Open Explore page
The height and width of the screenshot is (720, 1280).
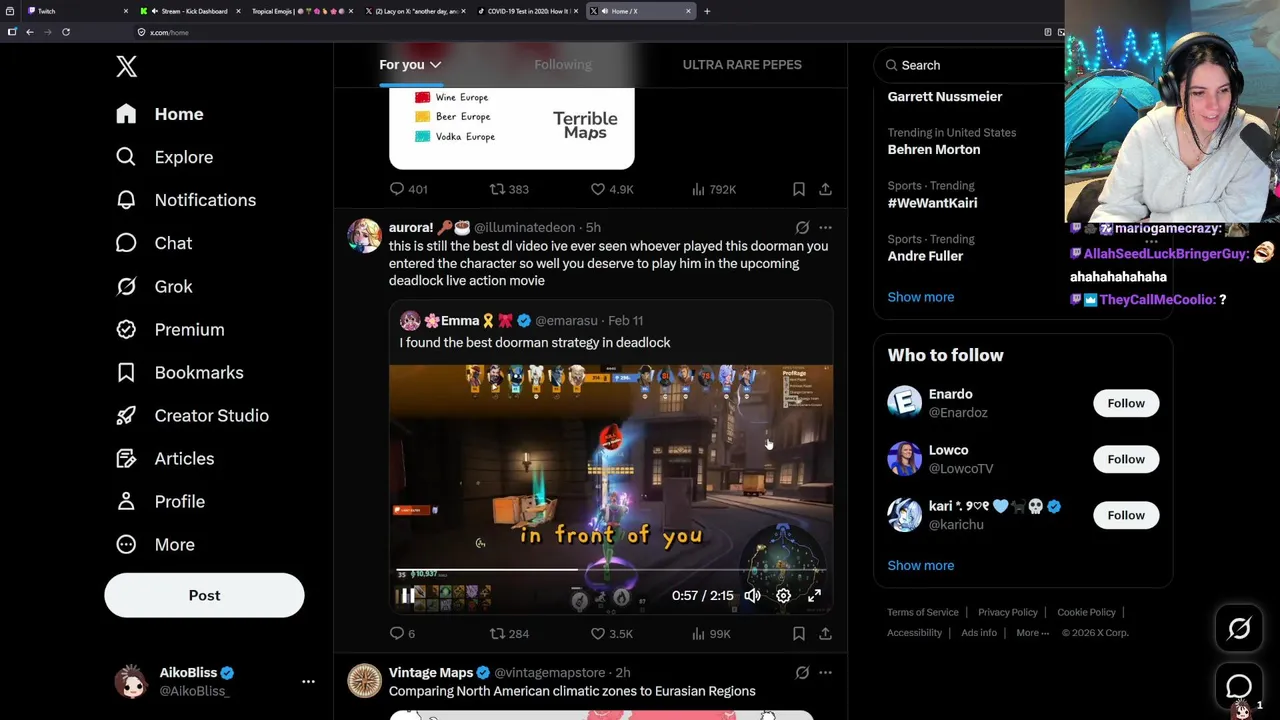pyautogui.click(x=165, y=157)
